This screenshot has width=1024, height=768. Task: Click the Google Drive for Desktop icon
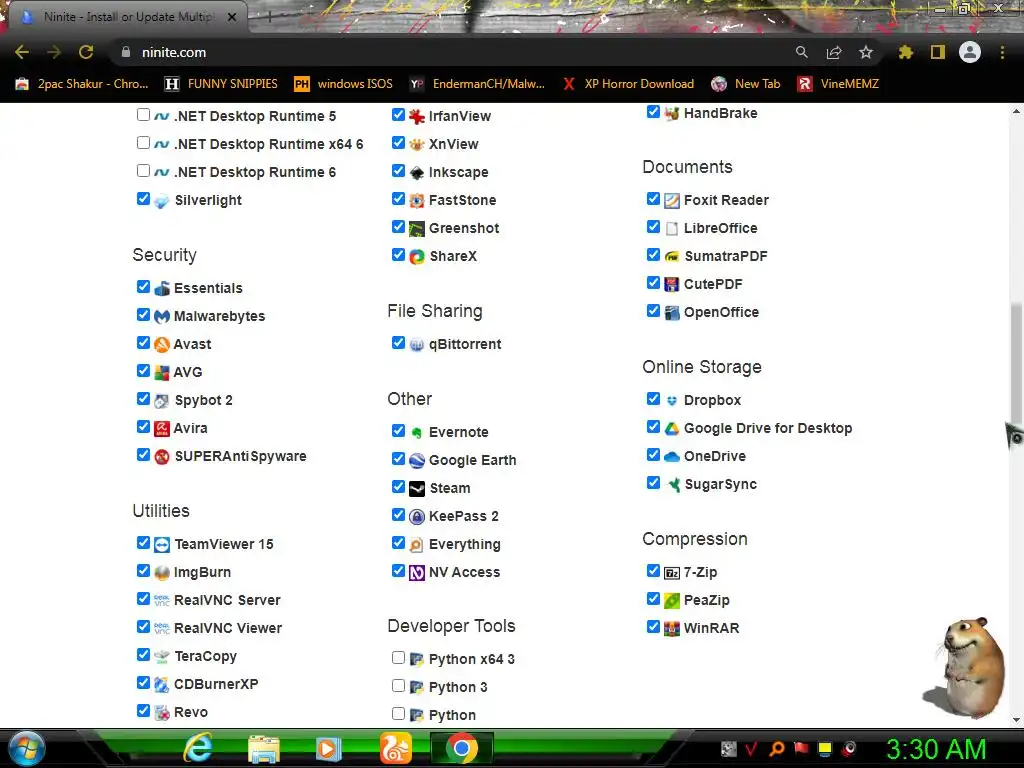click(672, 429)
